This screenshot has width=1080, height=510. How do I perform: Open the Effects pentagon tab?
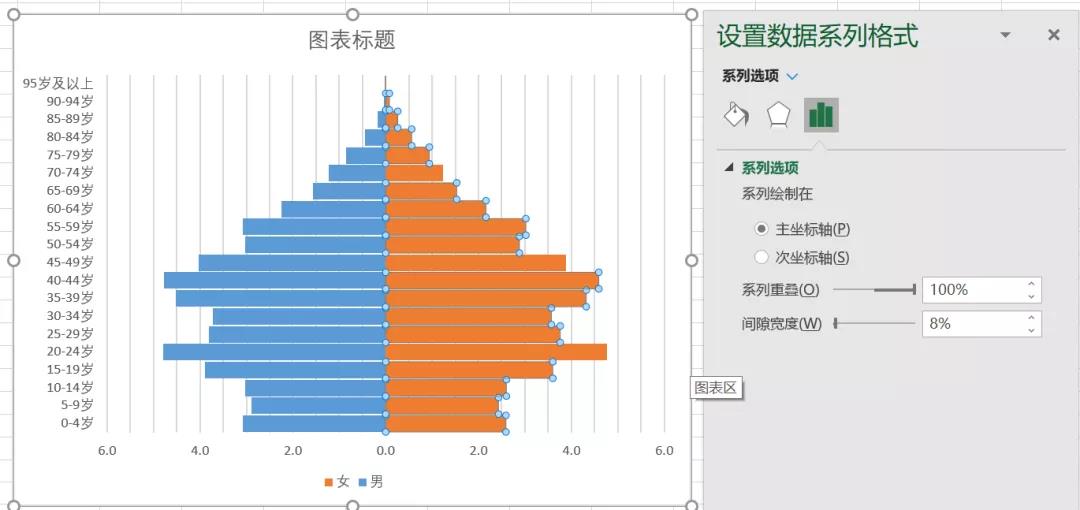pos(778,115)
